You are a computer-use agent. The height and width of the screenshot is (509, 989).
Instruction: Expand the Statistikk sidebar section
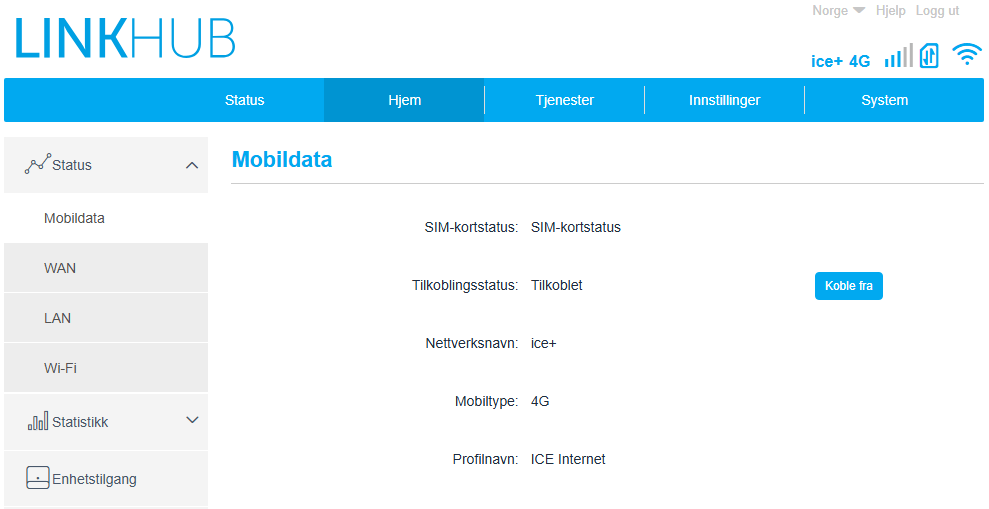pos(192,420)
